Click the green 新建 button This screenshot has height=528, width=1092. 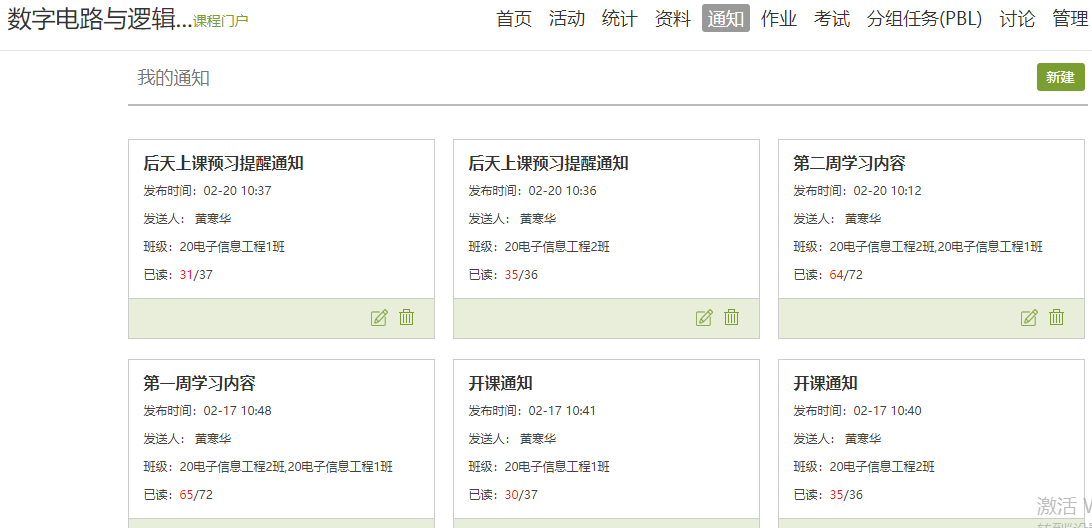click(1060, 77)
